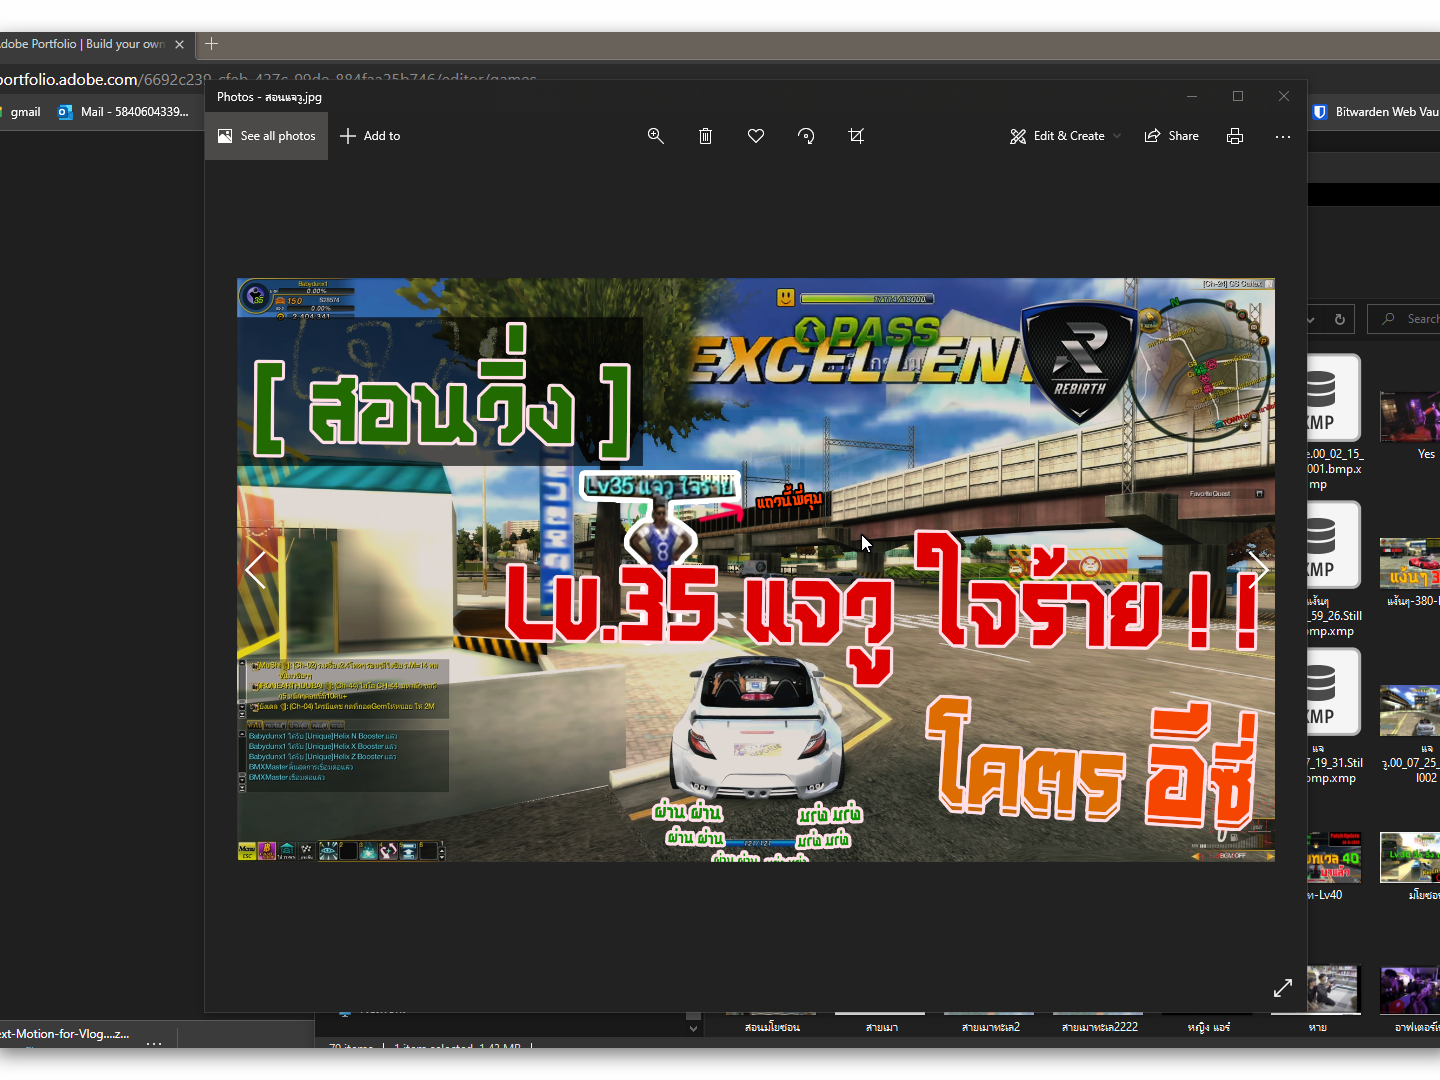The image size is (1440, 1080).
Task: Select the Yes thumbnail in File Explorer
Action: (x=1410, y=424)
